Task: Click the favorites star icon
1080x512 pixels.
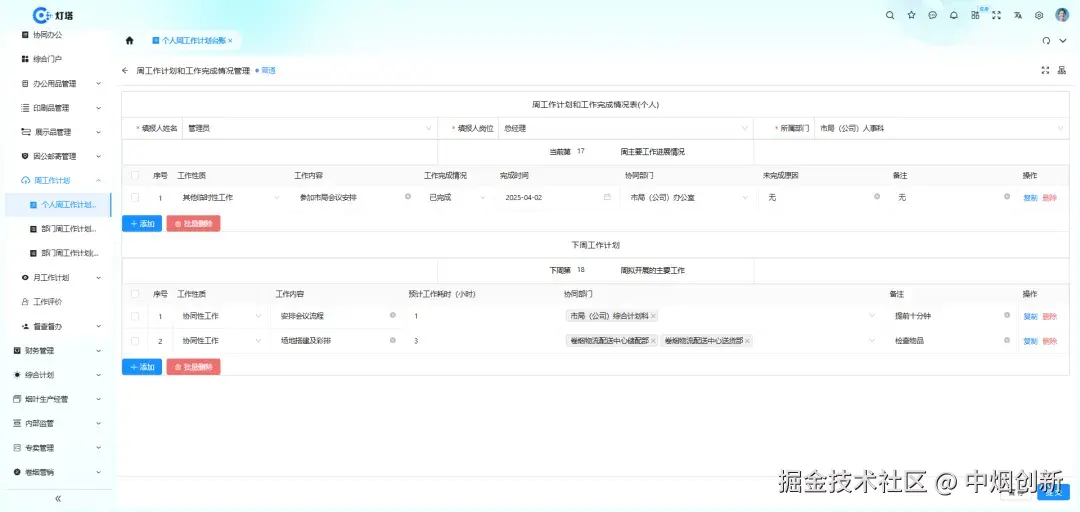Action: pyautogui.click(x=911, y=15)
